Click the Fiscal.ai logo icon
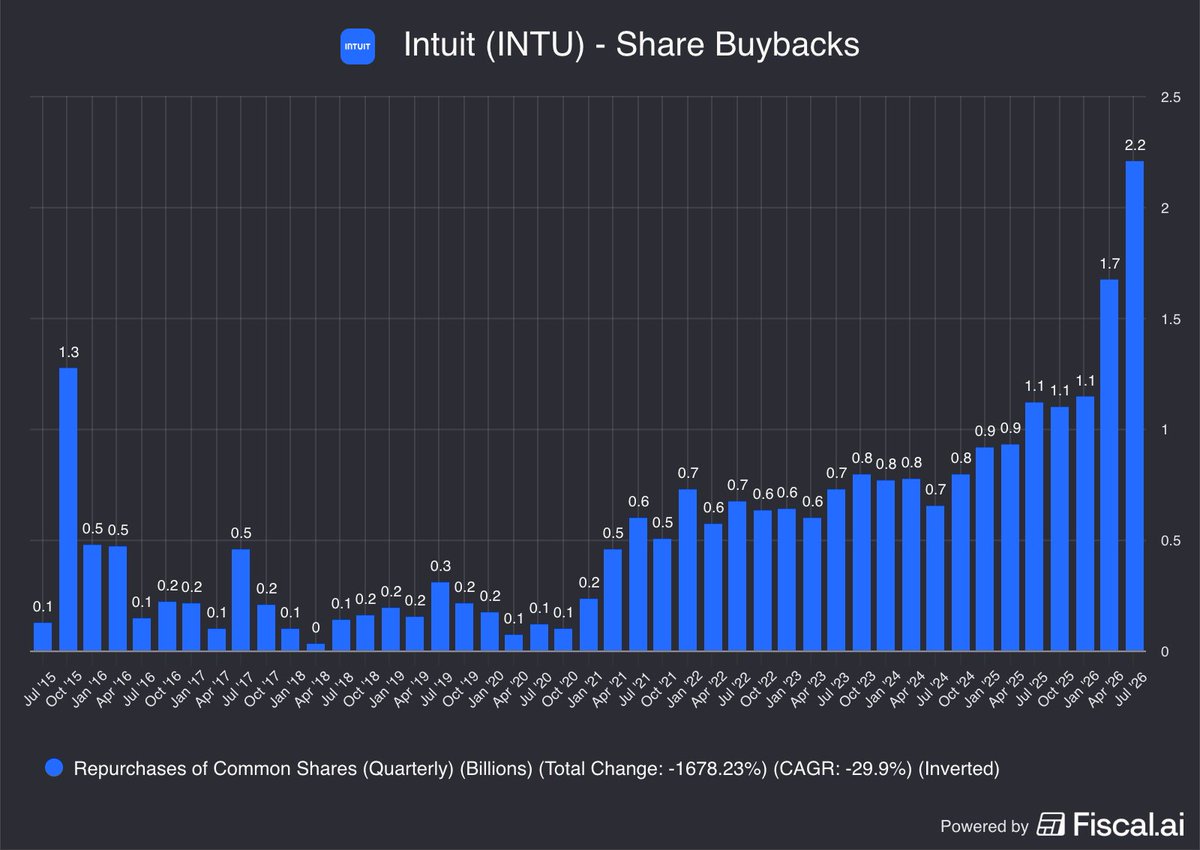The image size is (1200, 850). pyautogui.click(x=1051, y=823)
